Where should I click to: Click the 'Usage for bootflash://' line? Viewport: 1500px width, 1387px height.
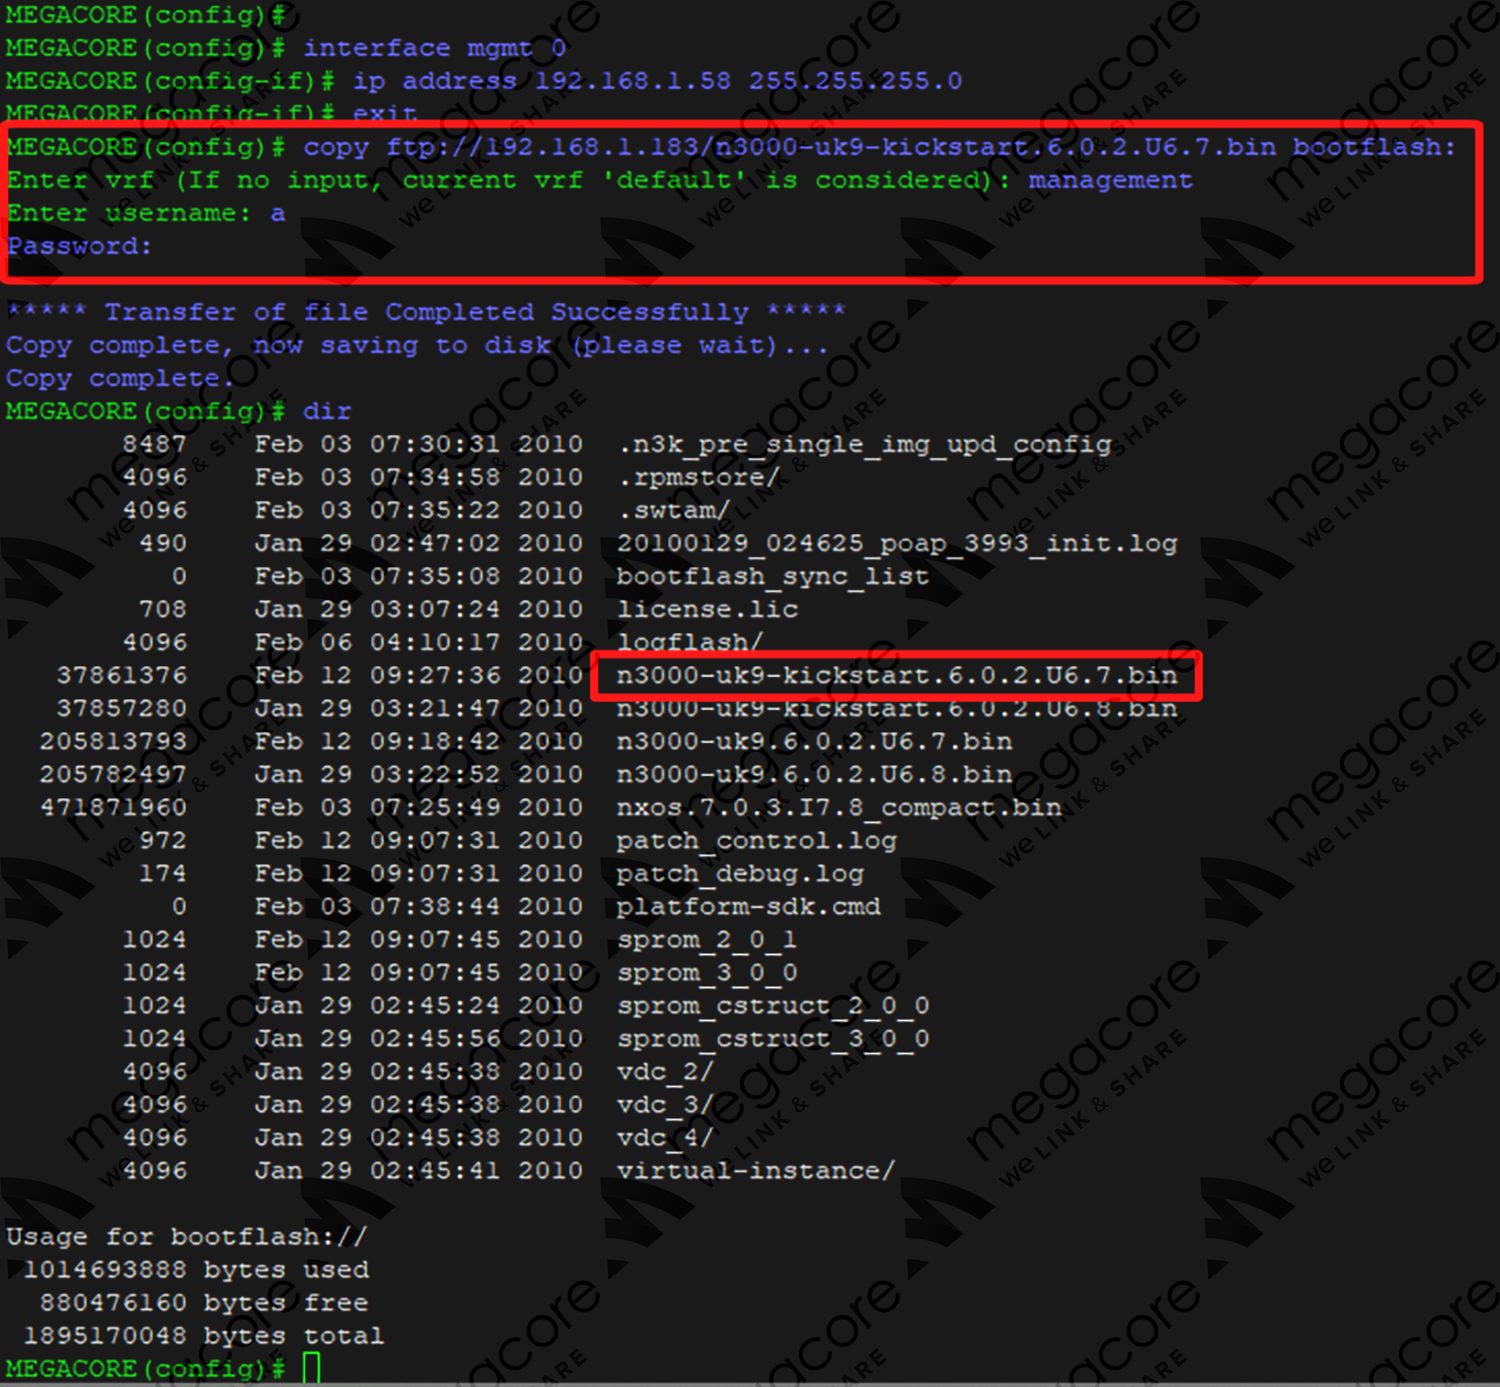click(x=187, y=1237)
